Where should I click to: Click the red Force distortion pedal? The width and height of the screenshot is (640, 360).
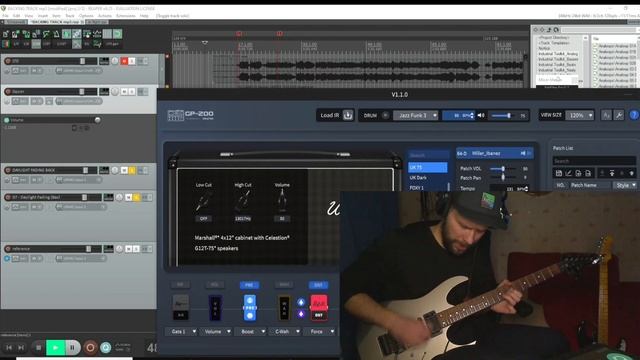[x=319, y=307]
